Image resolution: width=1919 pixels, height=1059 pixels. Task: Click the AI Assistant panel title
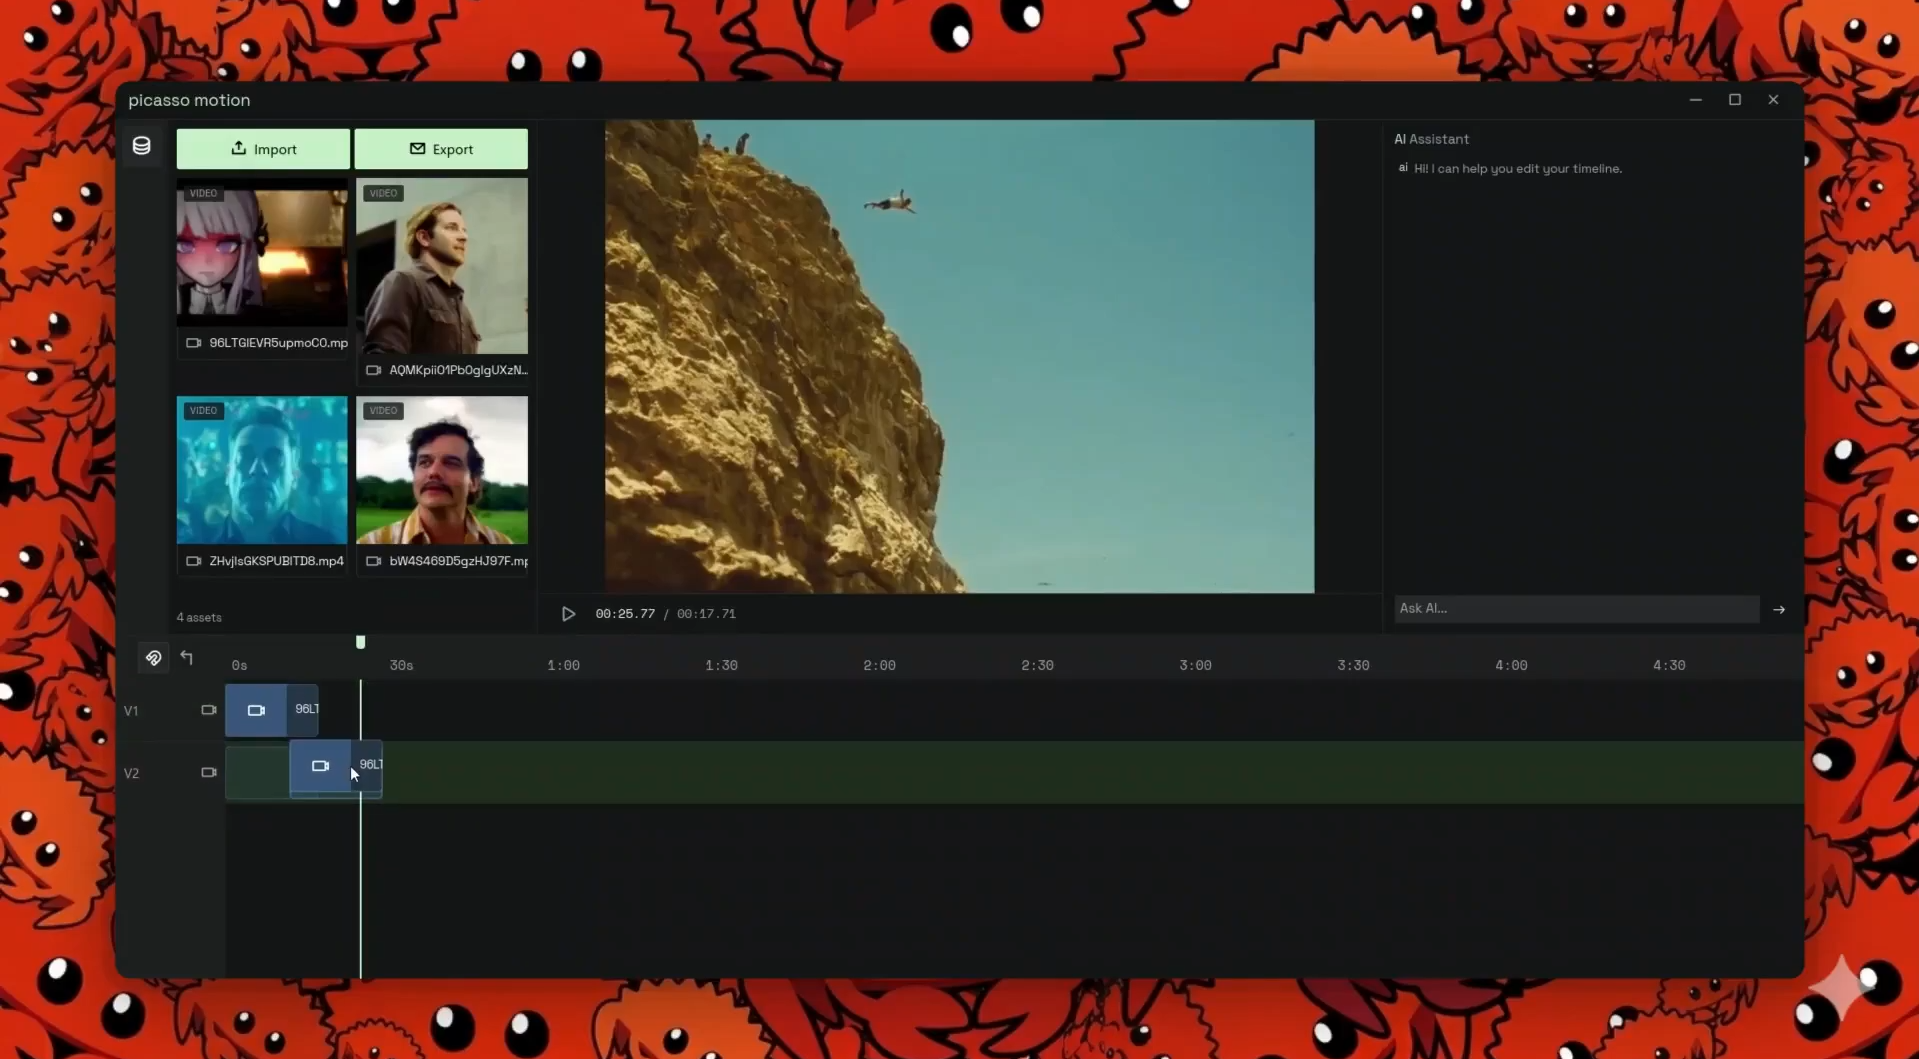pyautogui.click(x=1431, y=139)
